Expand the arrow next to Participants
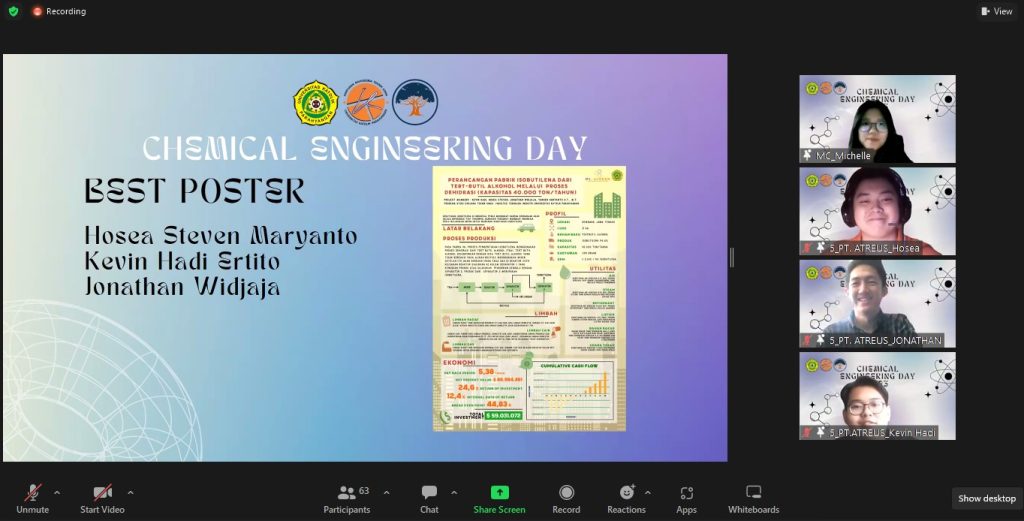 [386, 492]
